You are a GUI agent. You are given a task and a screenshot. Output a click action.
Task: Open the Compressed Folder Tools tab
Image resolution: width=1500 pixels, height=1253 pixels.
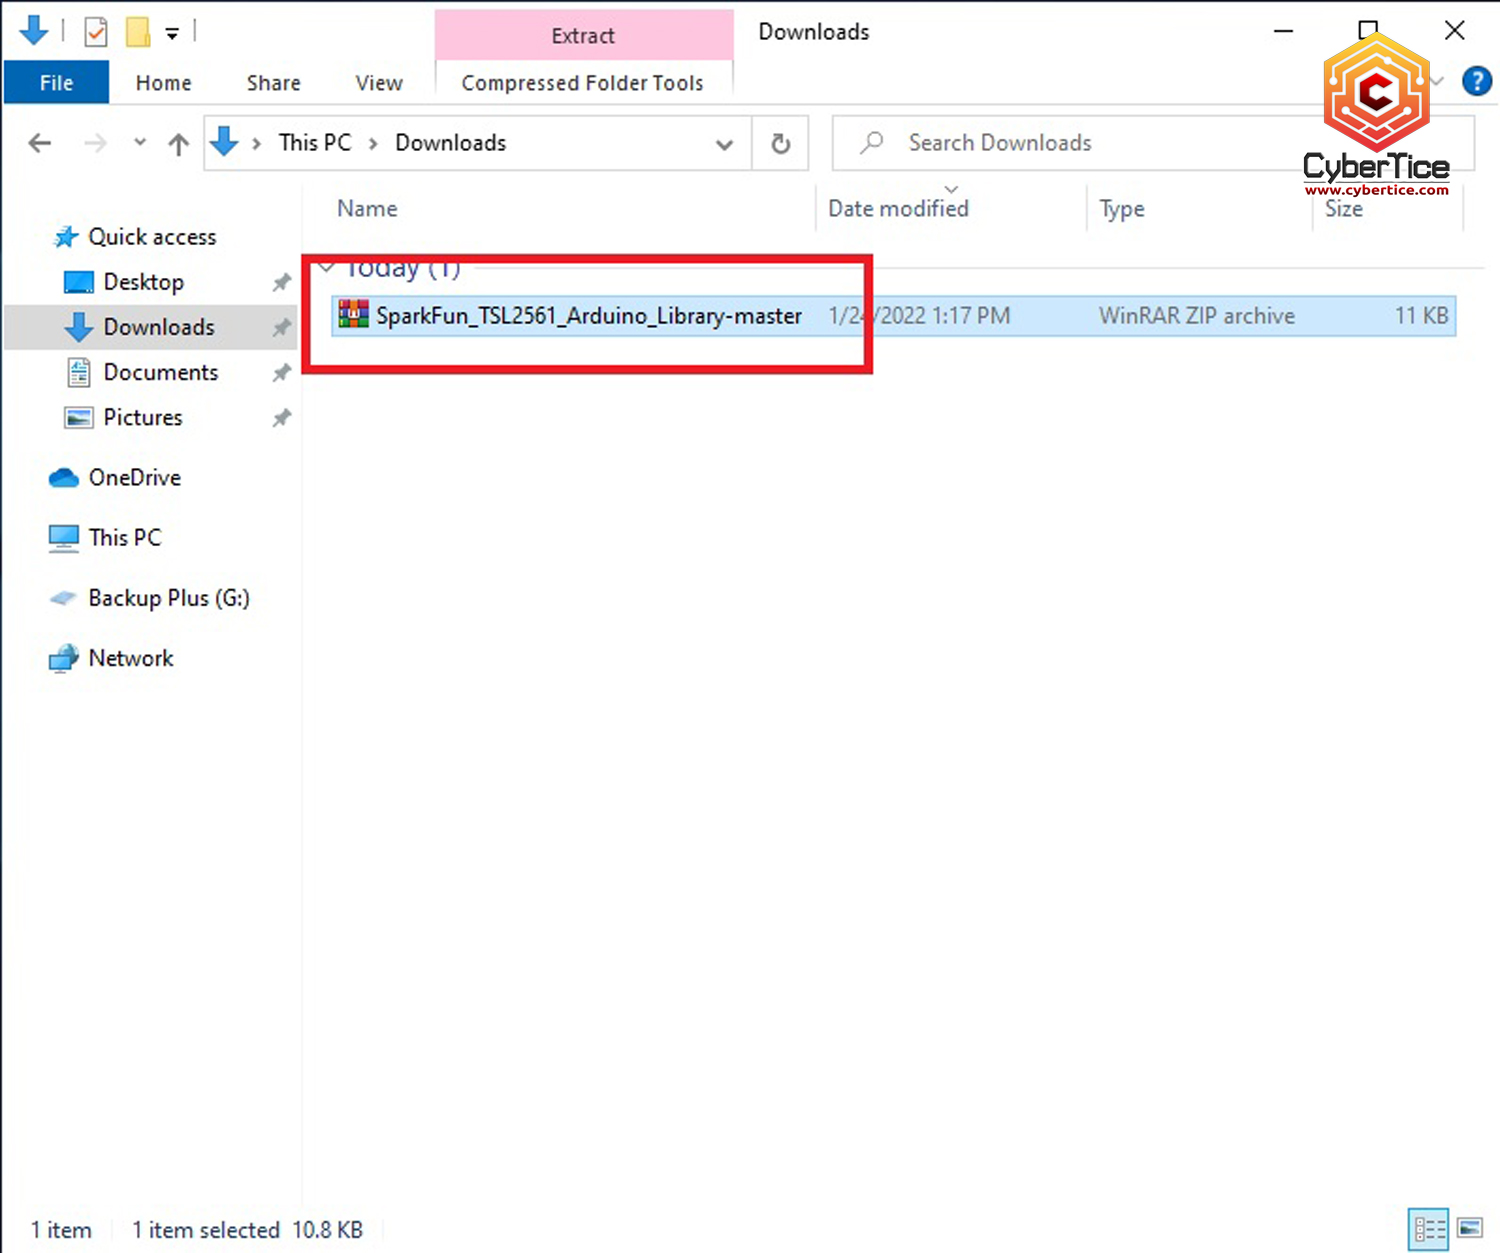582,83
